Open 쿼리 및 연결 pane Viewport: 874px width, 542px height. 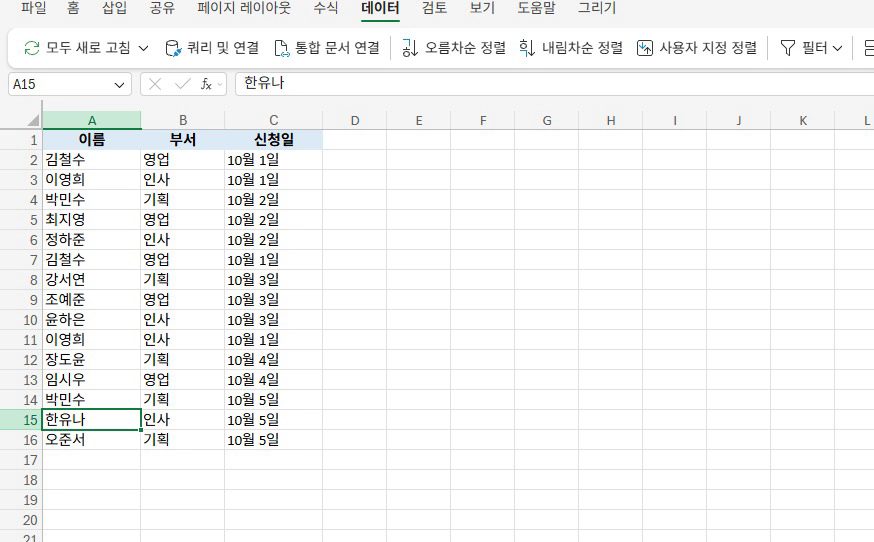pos(212,48)
